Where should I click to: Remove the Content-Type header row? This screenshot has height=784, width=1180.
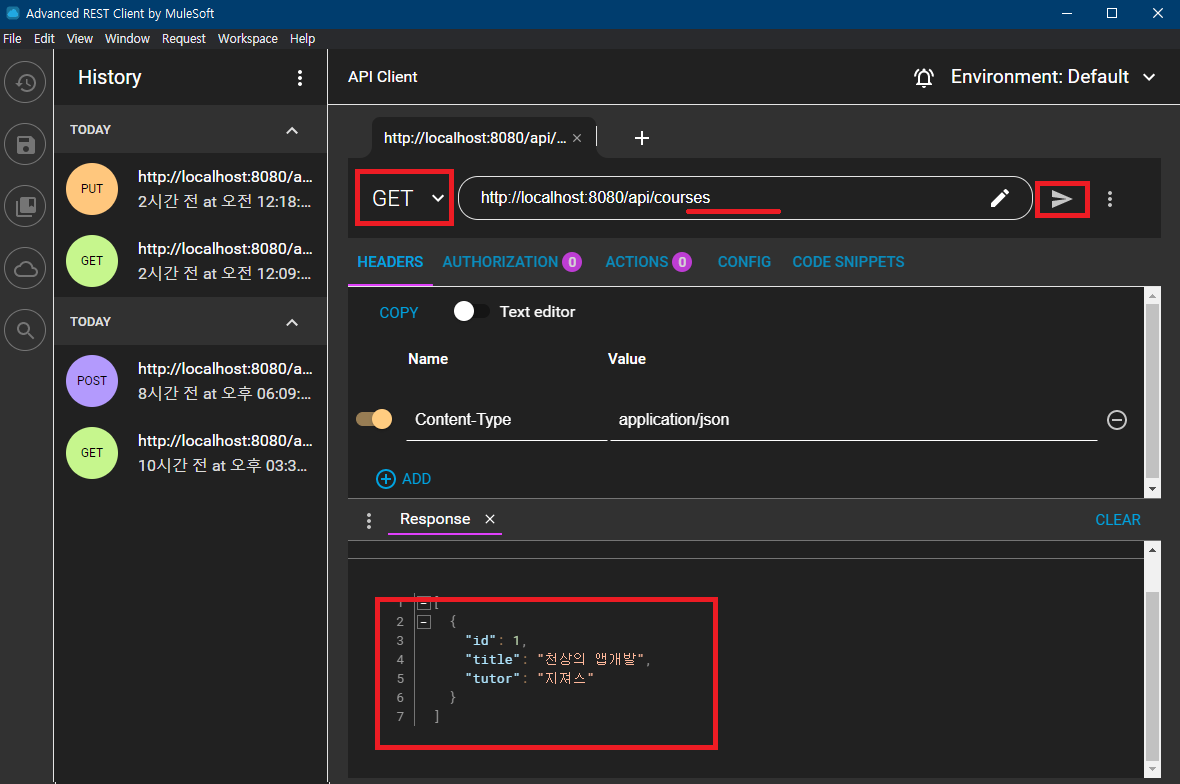tap(1117, 420)
